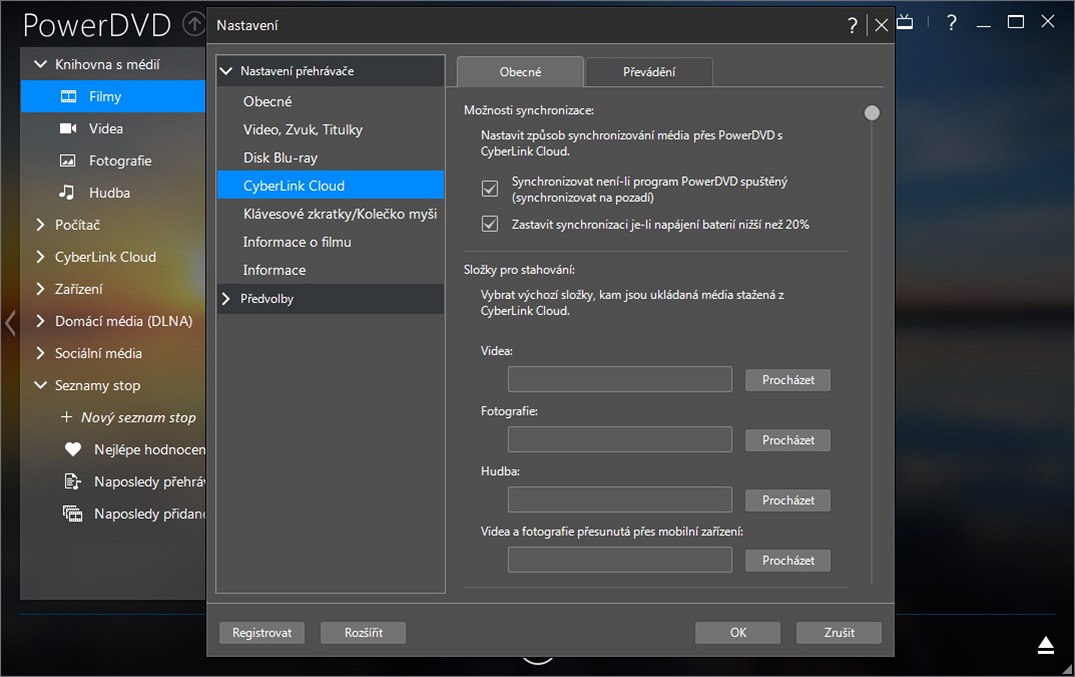Expand the Domácí média (DLNA) section
Screen dimensions: 1075x677
point(41,321)
